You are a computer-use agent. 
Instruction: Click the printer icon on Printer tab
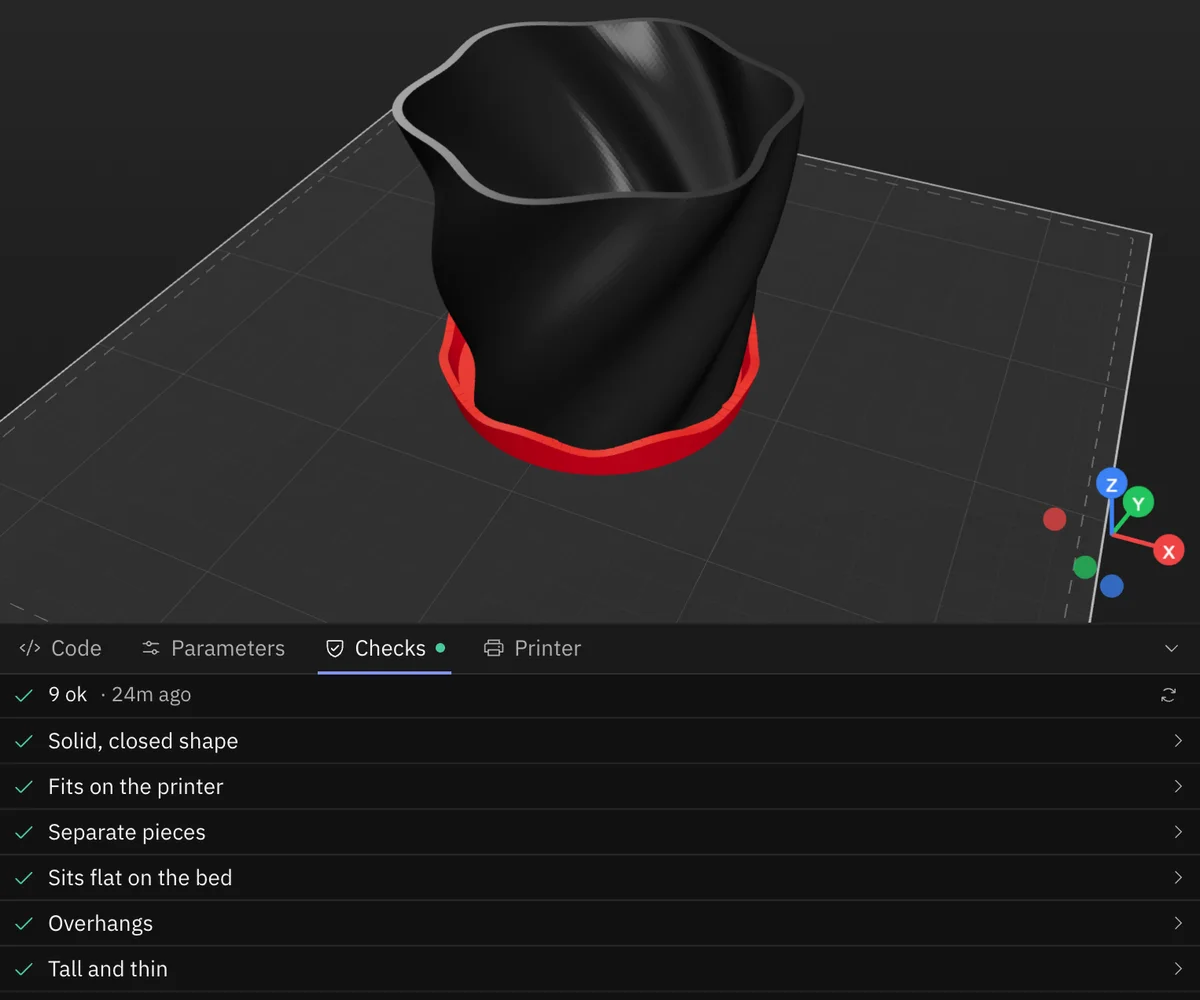(493, 648)
